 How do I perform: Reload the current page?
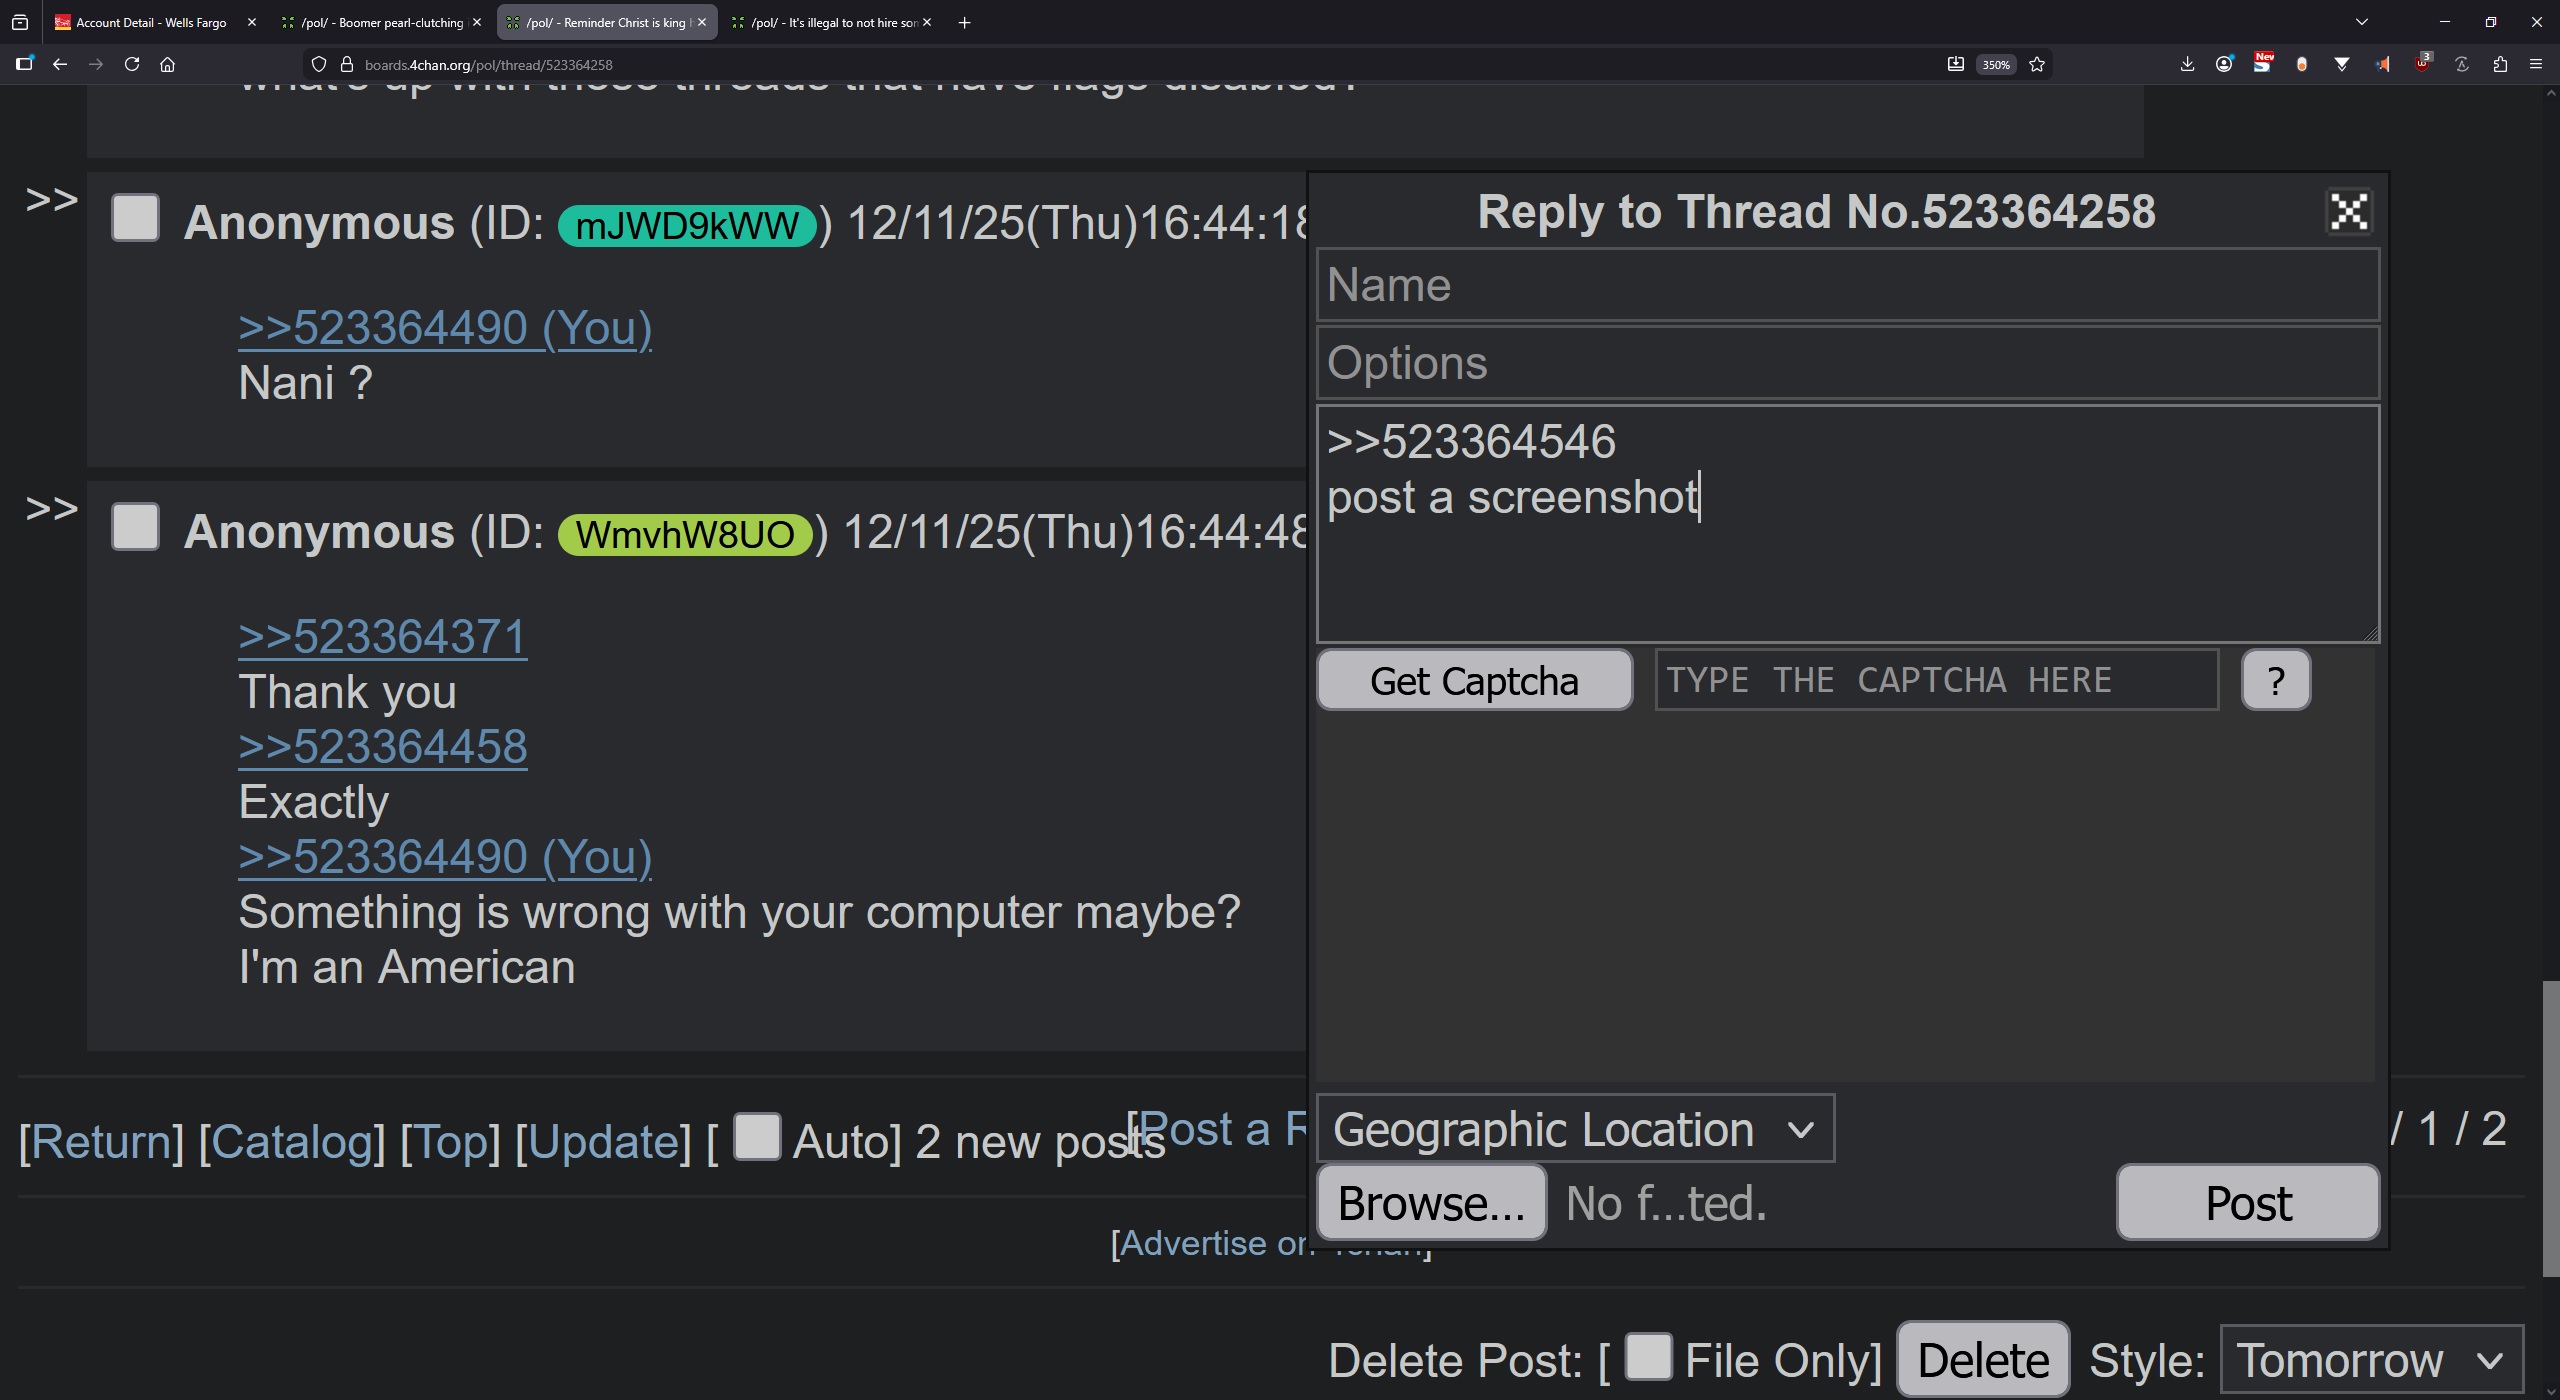coord(132,65)
